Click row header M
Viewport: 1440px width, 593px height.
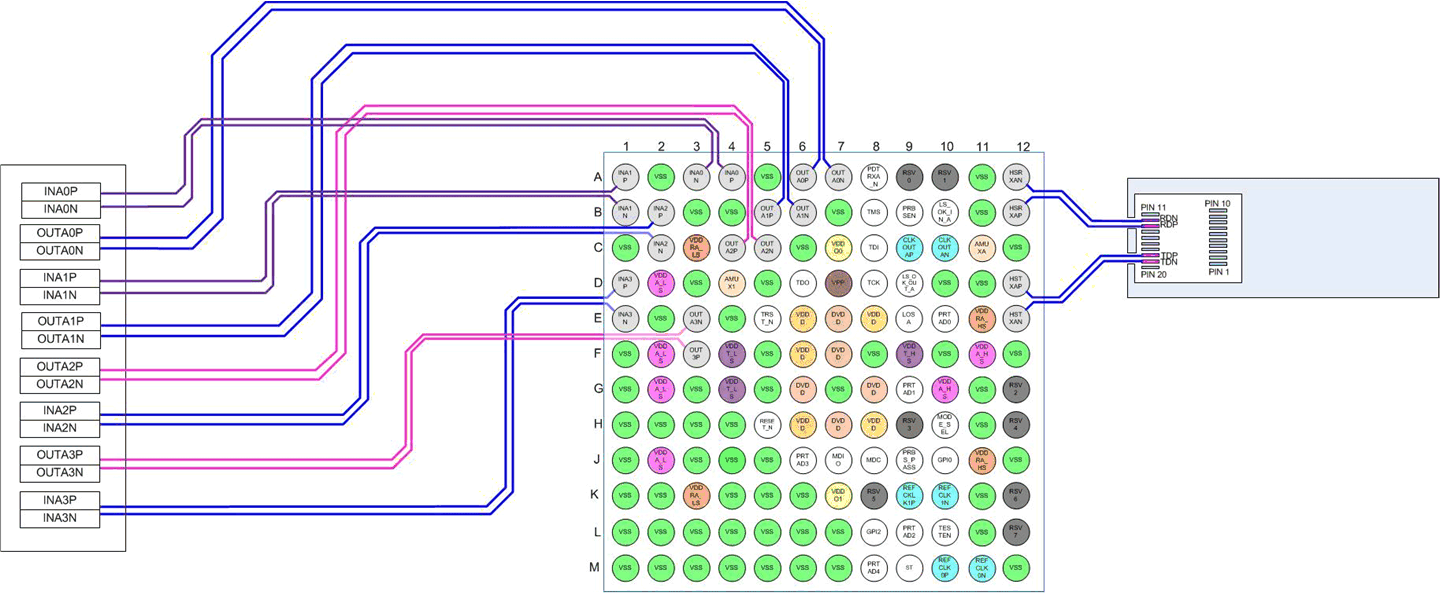[596, 567]
